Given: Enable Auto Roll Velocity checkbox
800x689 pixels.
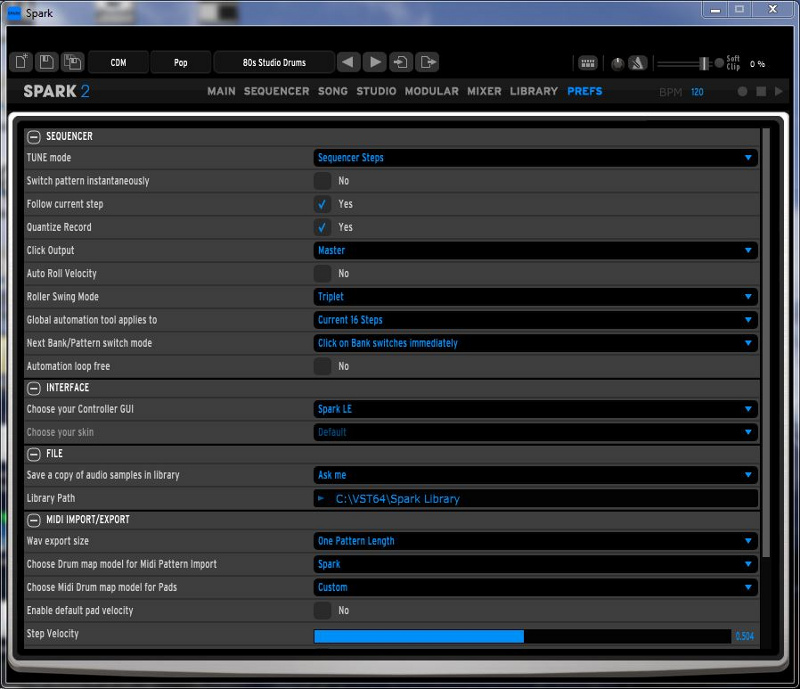Looking at the screenshot, I should (322, 274).
